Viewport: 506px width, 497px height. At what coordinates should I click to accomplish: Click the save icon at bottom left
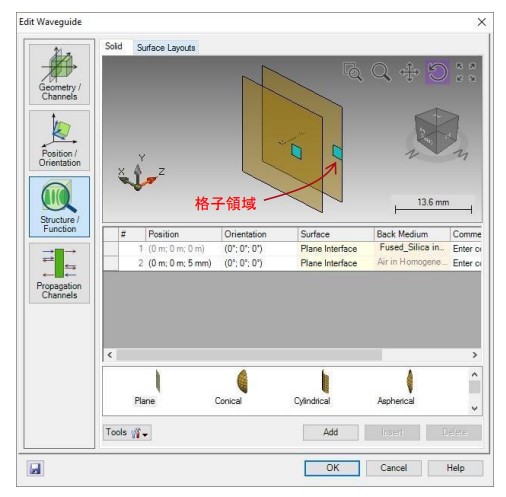coord(35,468)
